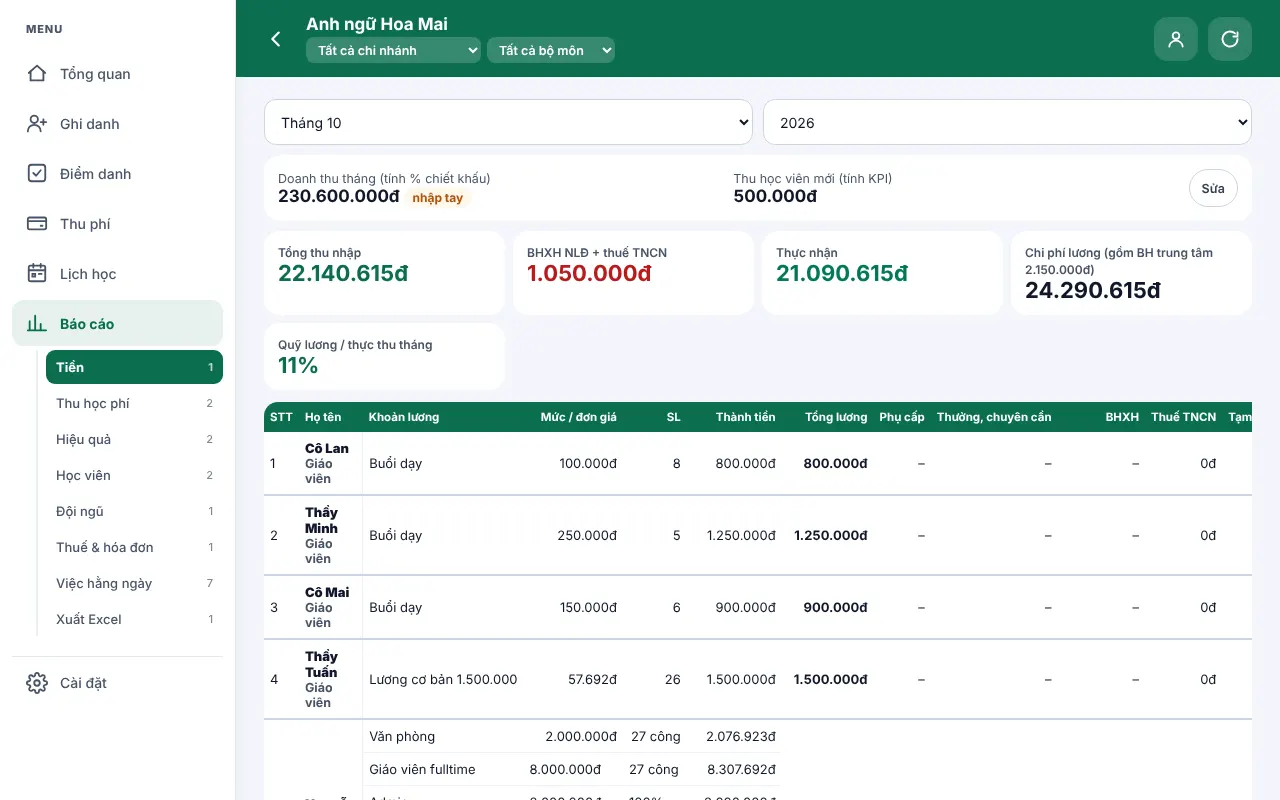Click the Họ tên column header
This screenshot has width=1280, height=800.
point(323,417)
